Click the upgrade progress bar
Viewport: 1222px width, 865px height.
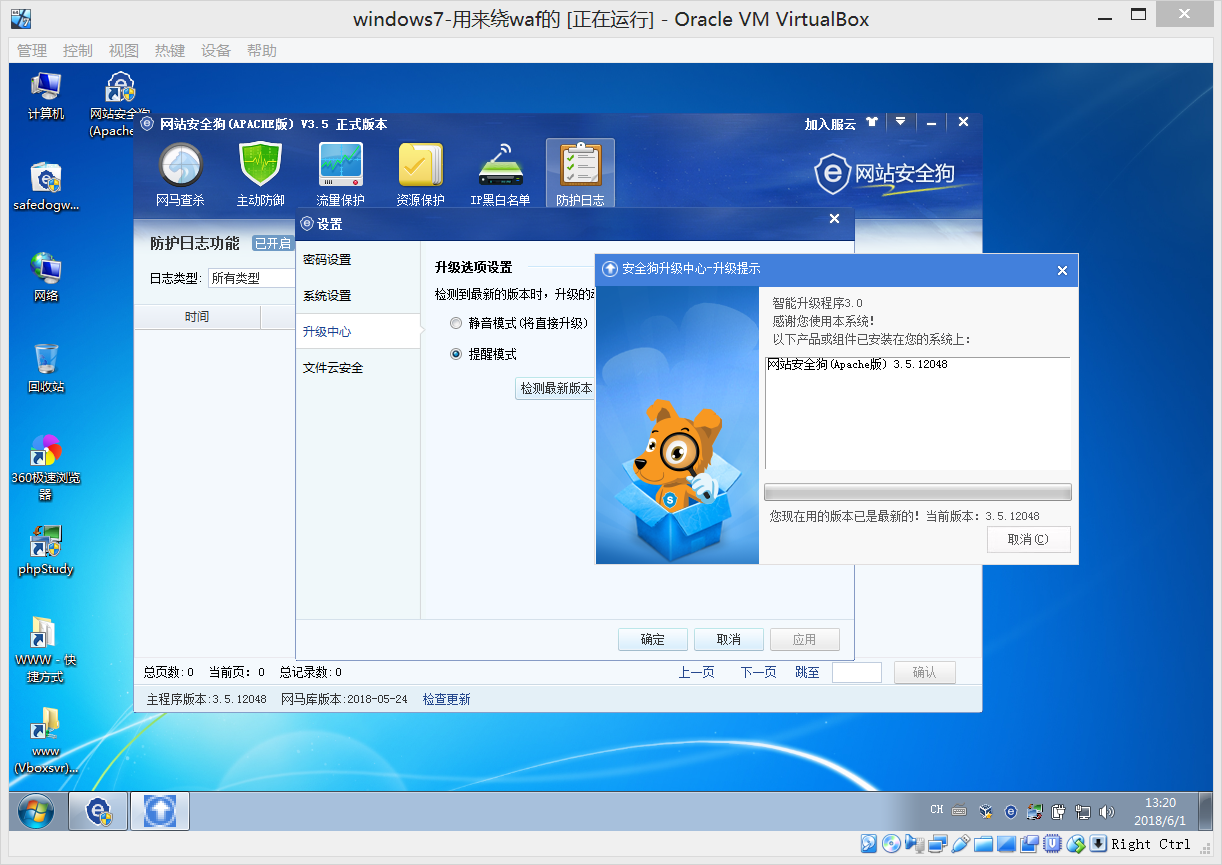point(917,492)
